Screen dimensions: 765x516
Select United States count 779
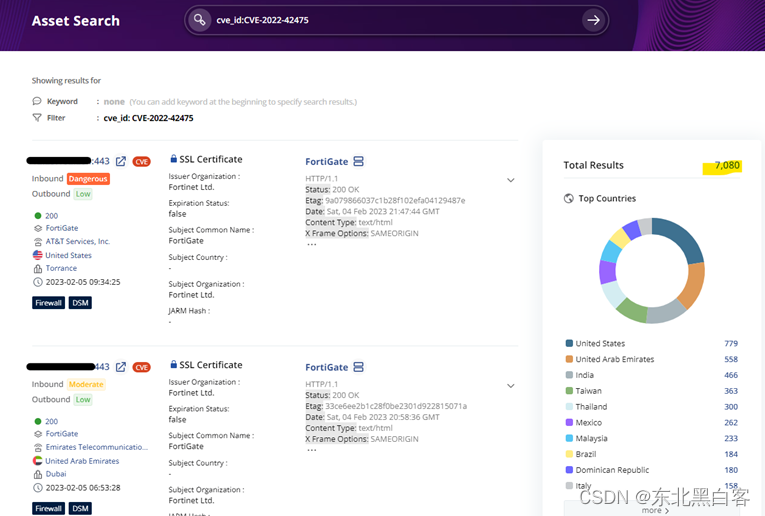(x=731, y=343)
